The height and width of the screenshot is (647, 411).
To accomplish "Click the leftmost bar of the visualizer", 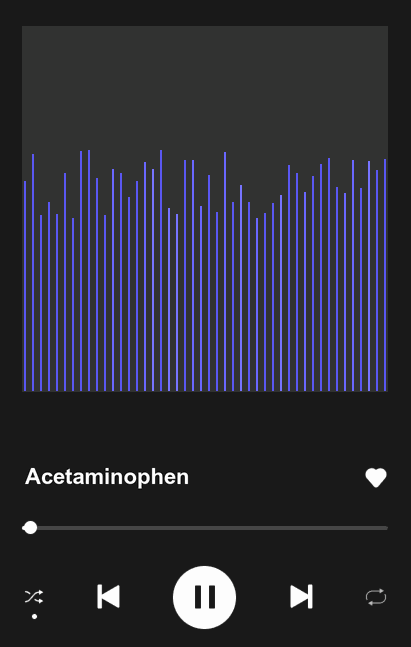I will [25, 286].
